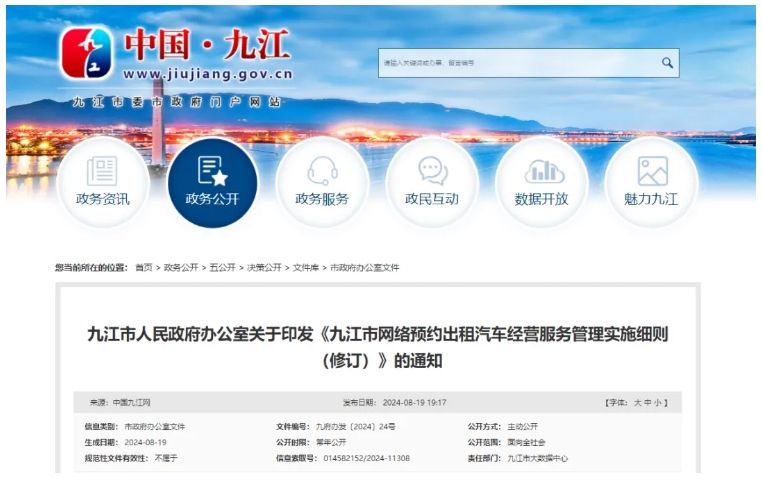The width and height of the screenshot is (762, 491).
Task: Open the 政务公开 circle
Action: [x=212, y=183]
